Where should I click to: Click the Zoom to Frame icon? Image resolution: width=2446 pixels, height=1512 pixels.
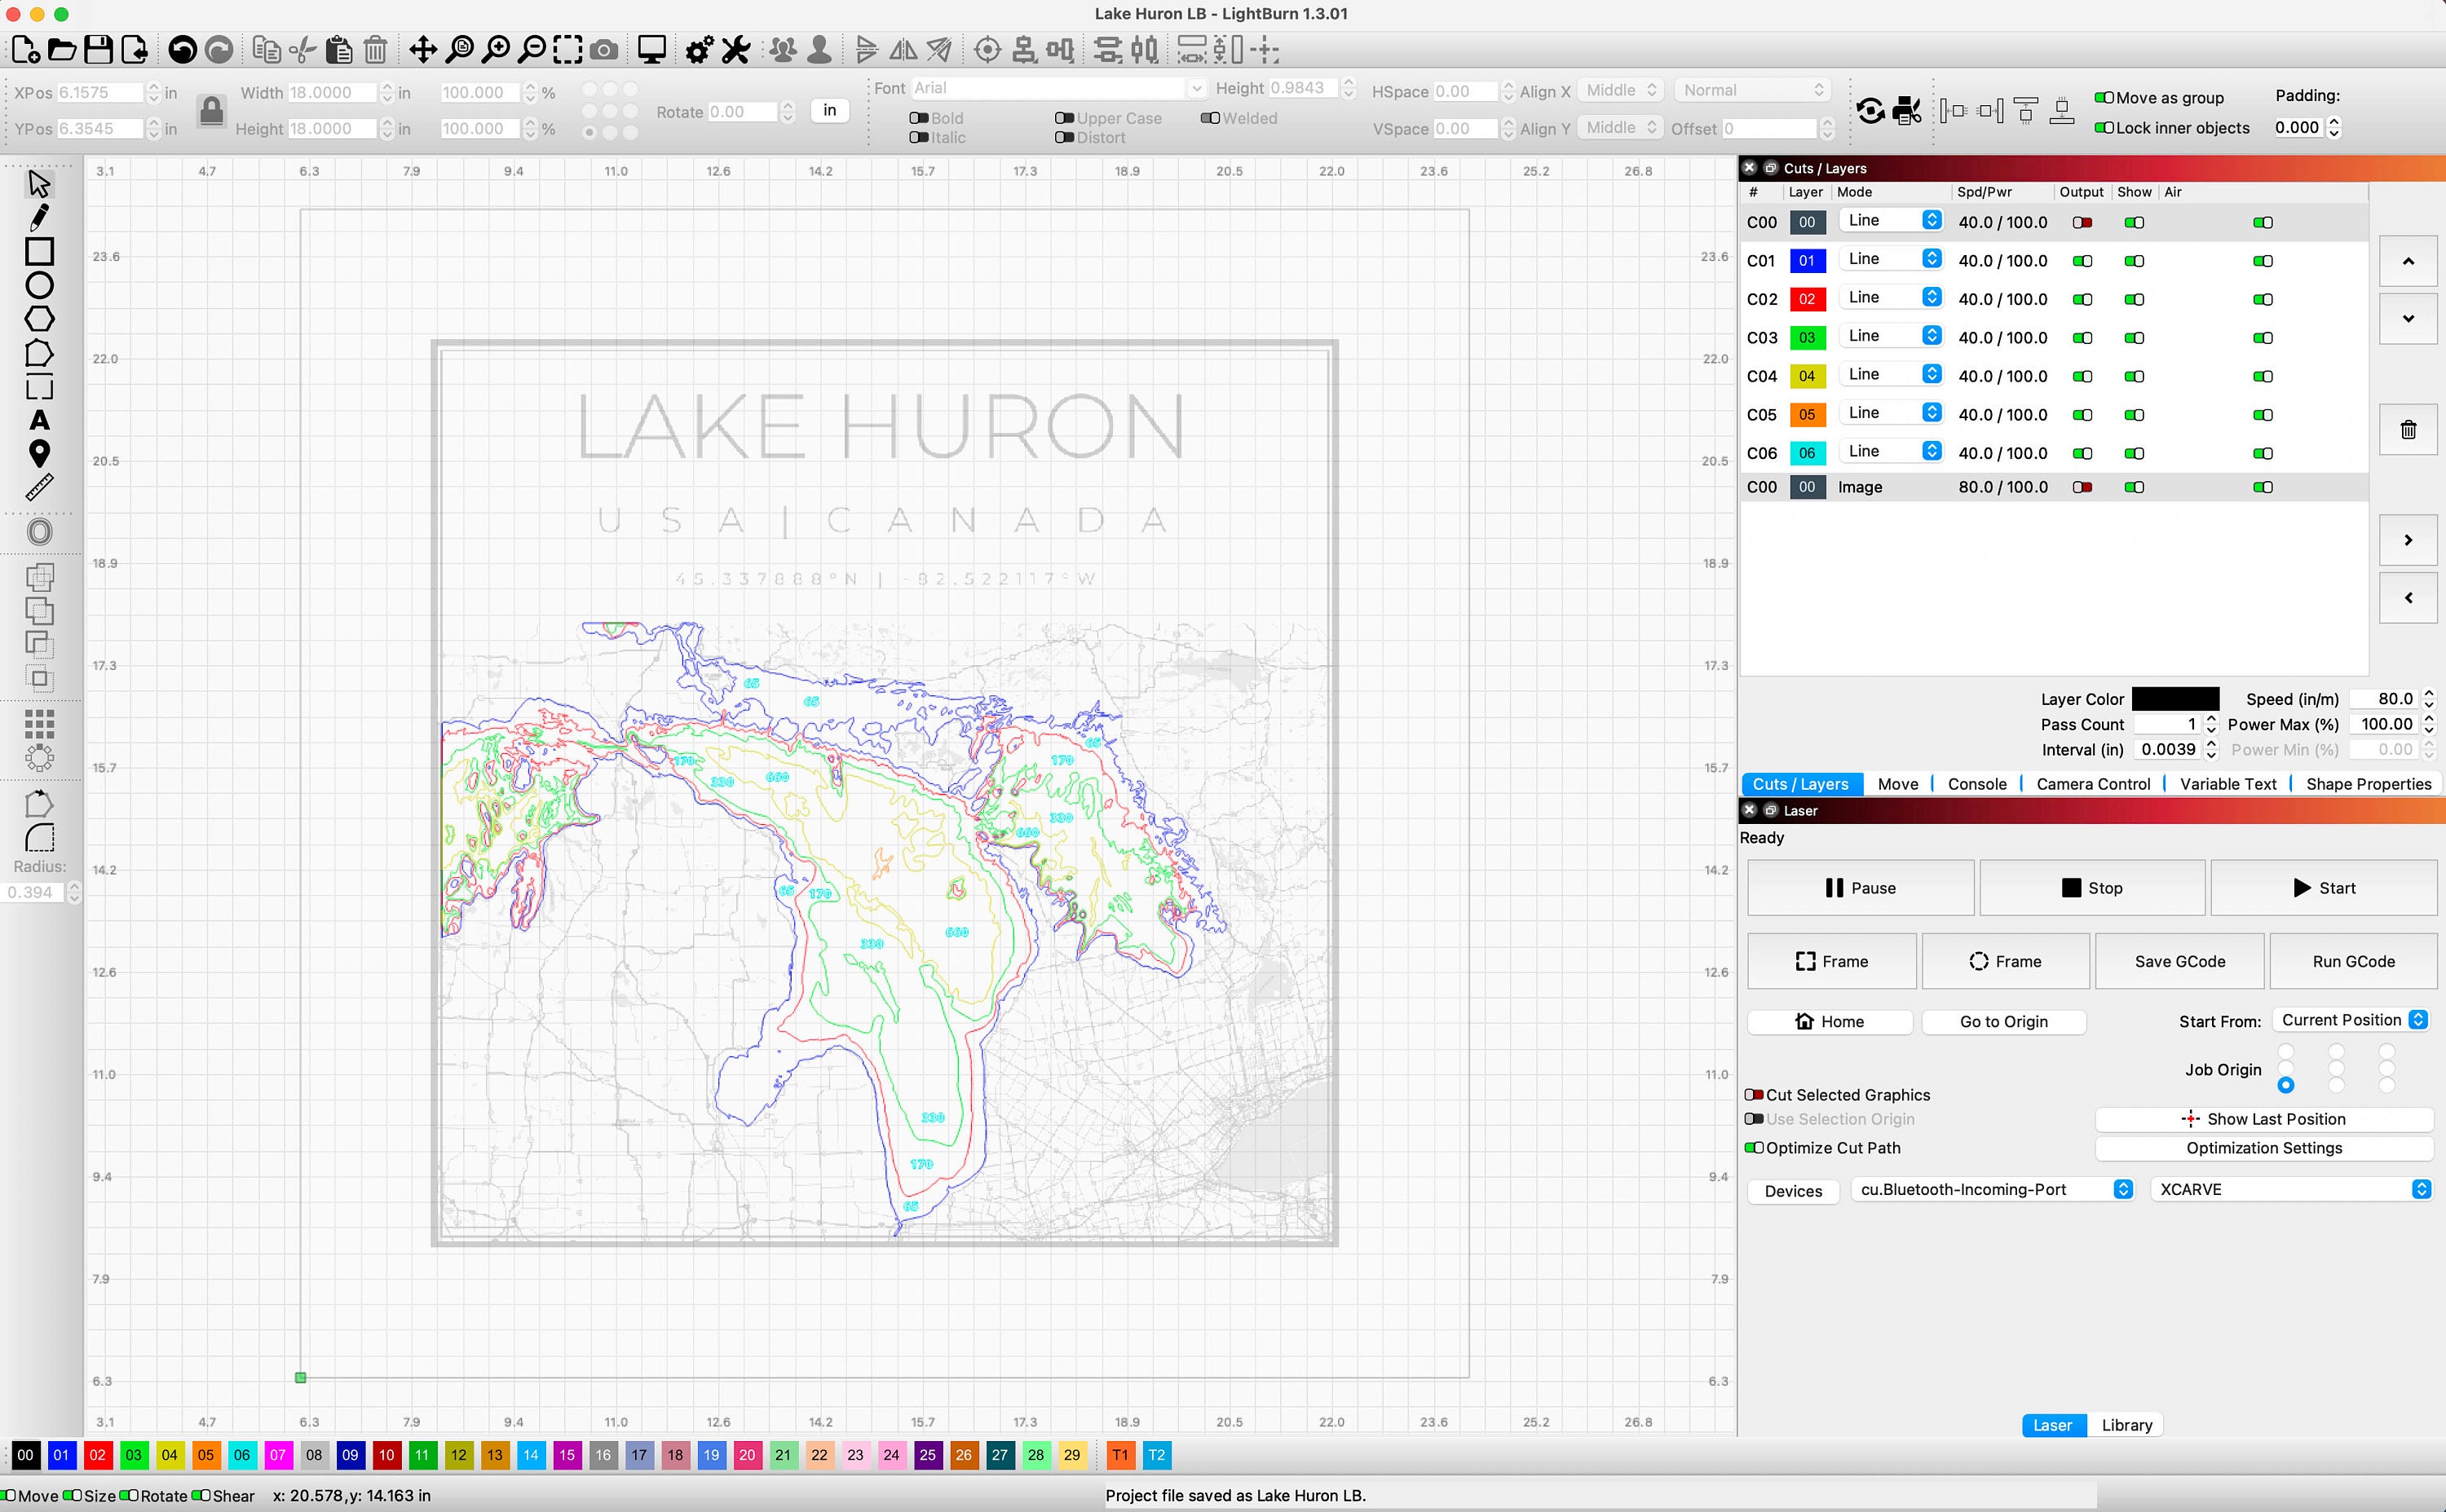567,49
